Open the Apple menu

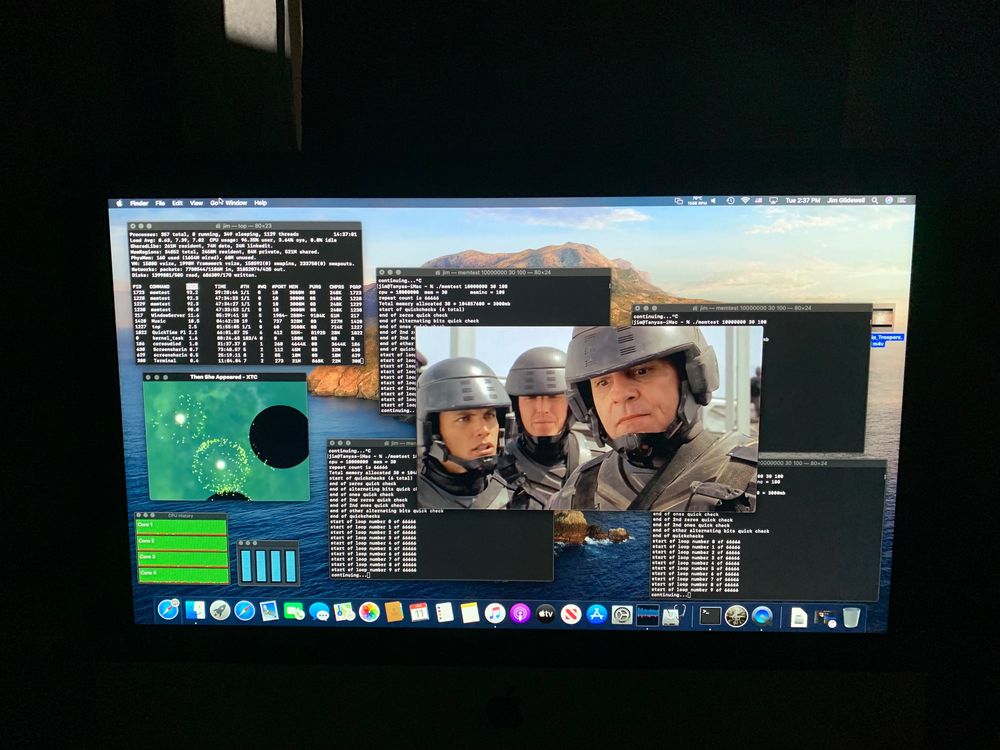point(119,203)
